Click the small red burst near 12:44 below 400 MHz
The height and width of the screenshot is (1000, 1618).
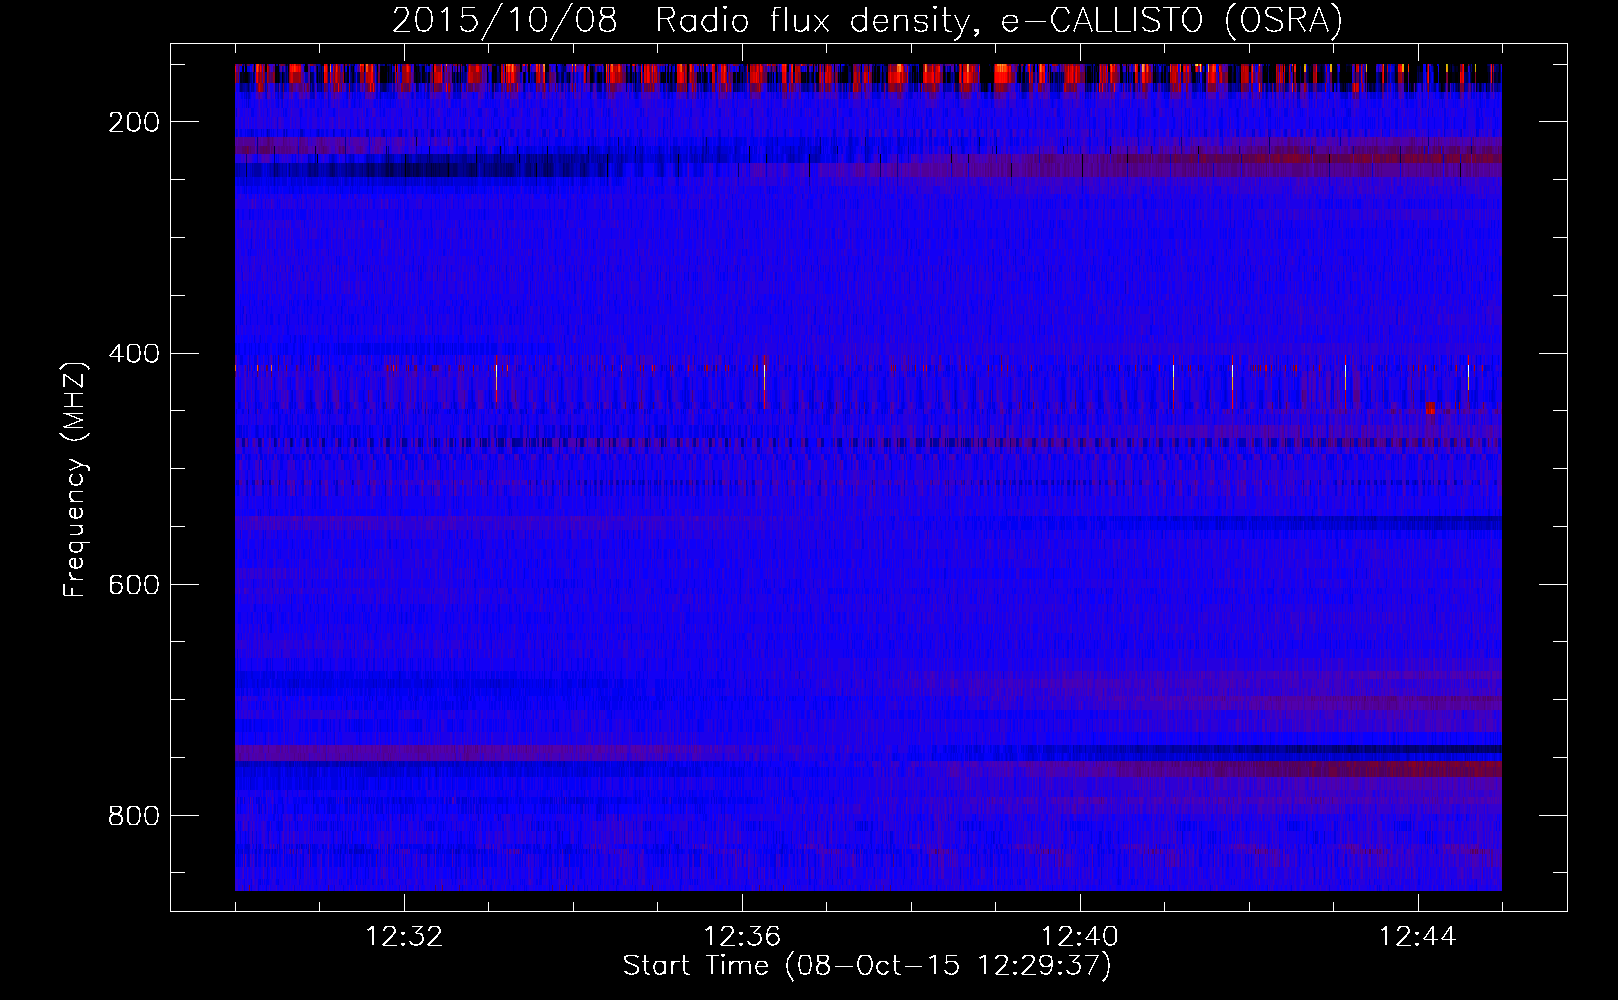[x=1431, y=407]
